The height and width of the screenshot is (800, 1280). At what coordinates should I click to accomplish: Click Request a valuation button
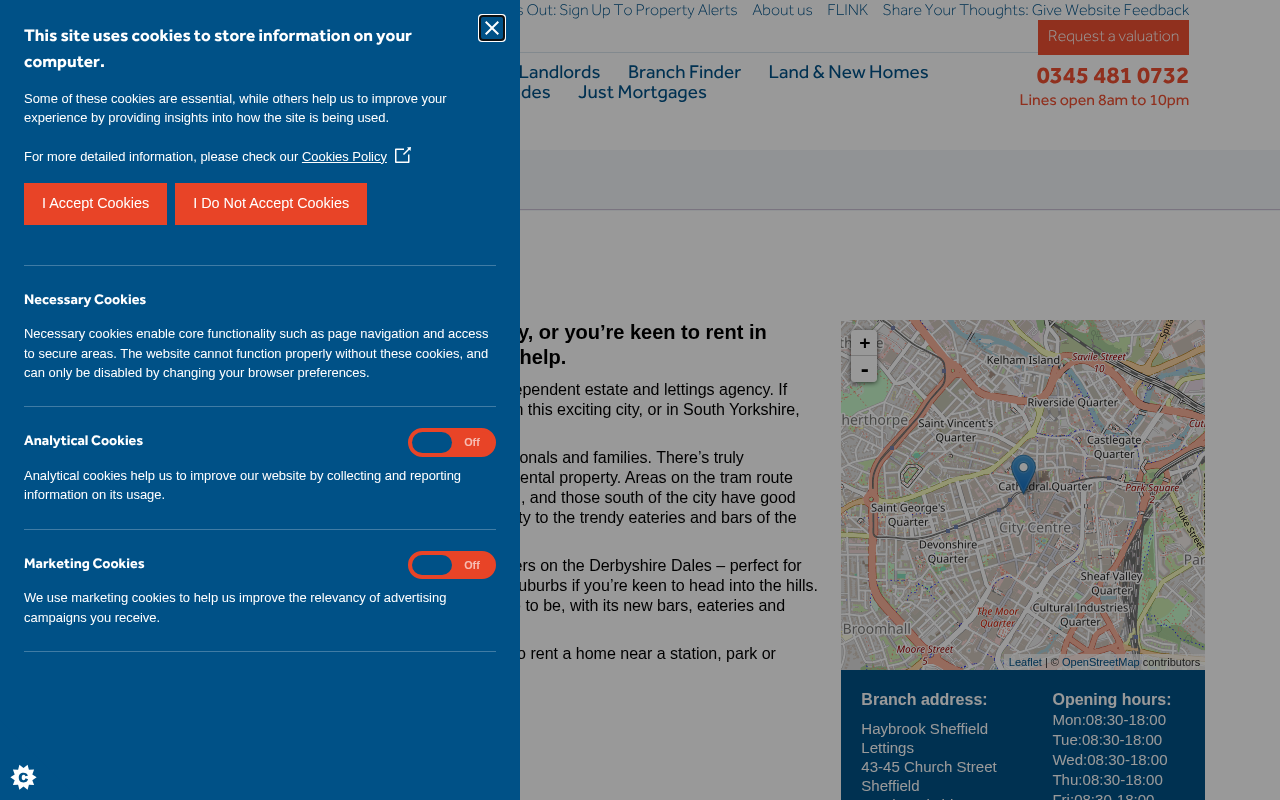tap(1113, 37)
